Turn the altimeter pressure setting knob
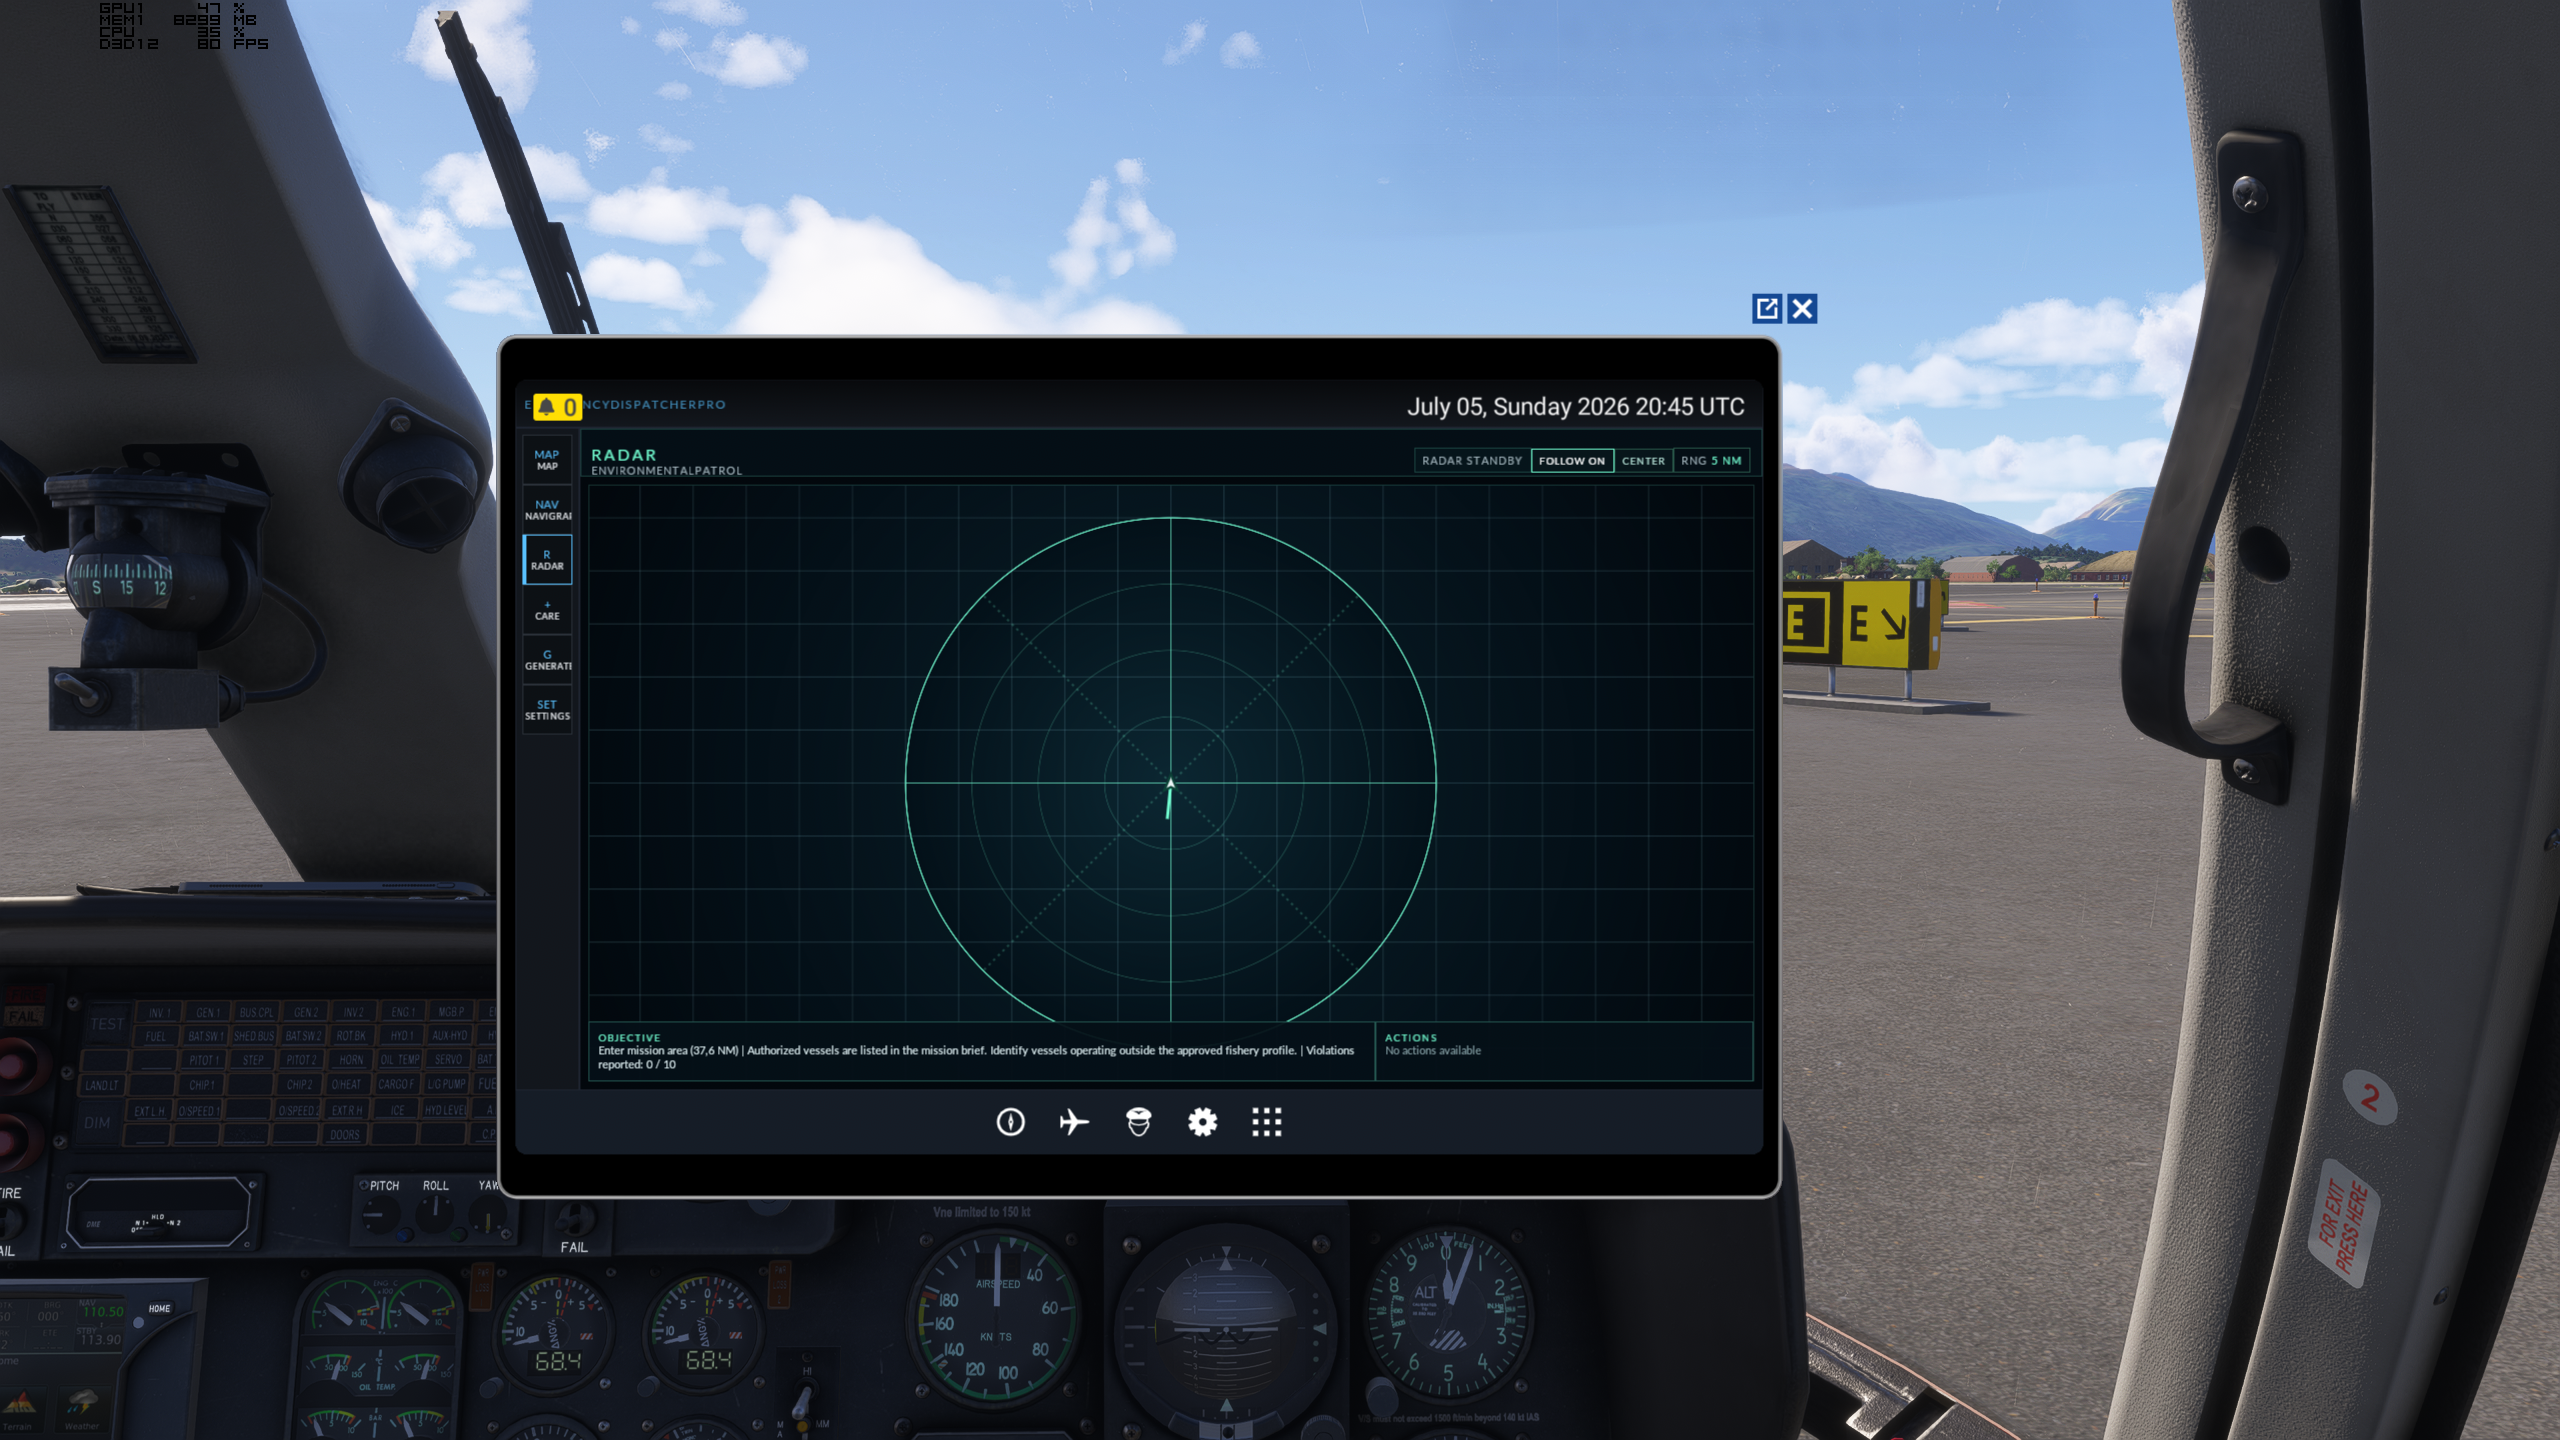Screen dimensions: 2560x1440 tap(1382, 1396)
